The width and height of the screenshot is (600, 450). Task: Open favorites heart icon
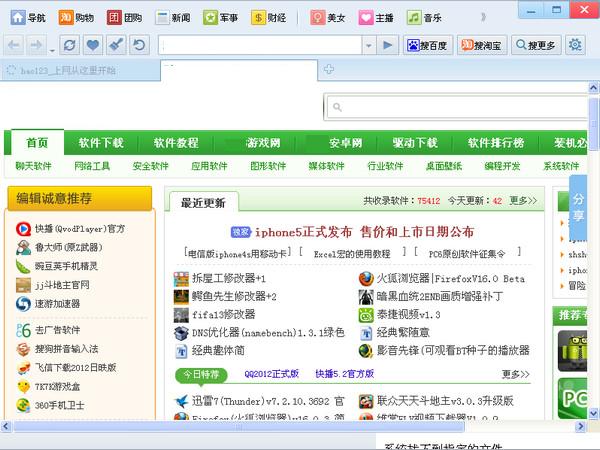[93, 45]
